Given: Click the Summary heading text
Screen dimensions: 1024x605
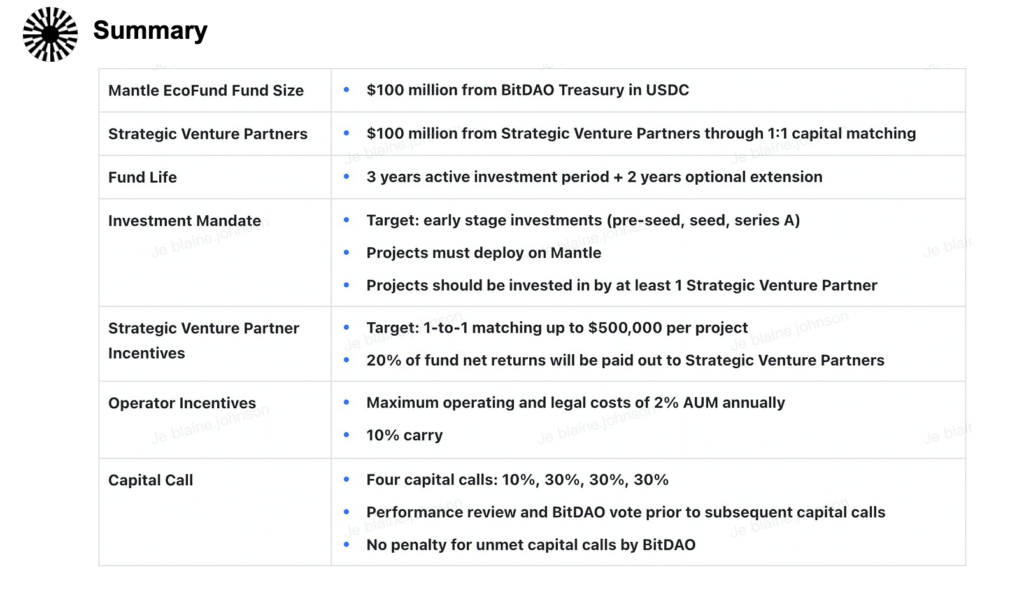Looking at the screenshot, I should pyautogui.click(x=150, y=31).
